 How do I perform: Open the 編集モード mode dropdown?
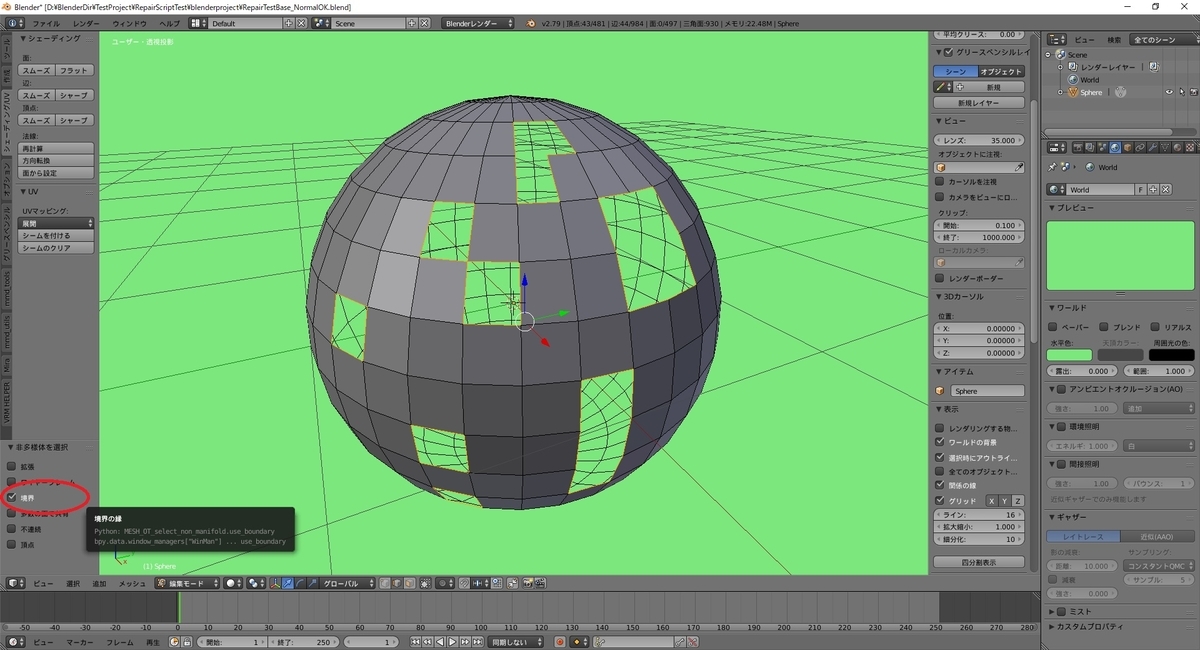pyautogui.click(x=187, y=582)
